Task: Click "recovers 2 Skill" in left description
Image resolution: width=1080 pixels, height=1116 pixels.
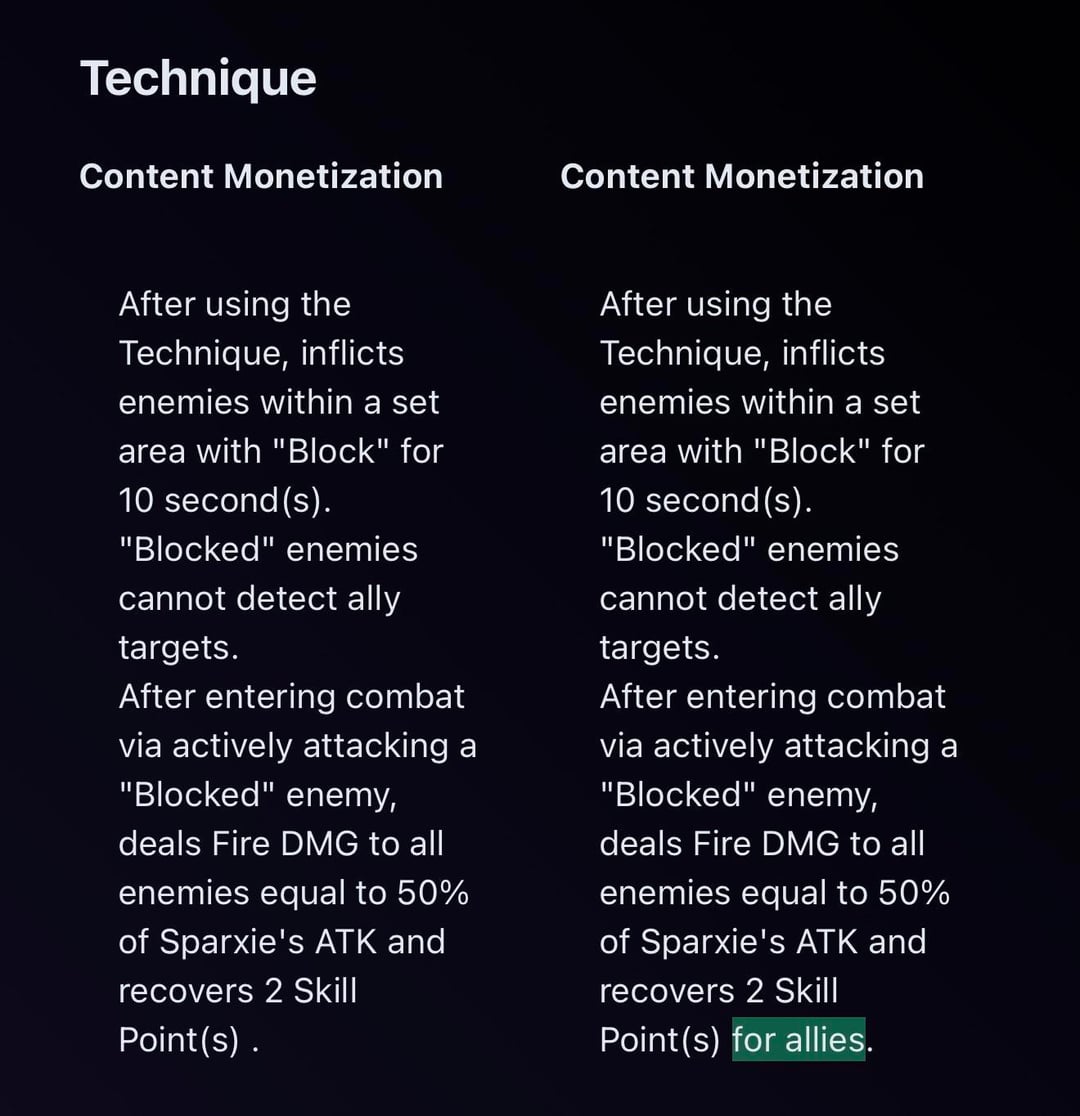Action: pyautogui.click(x=237, y=990)
